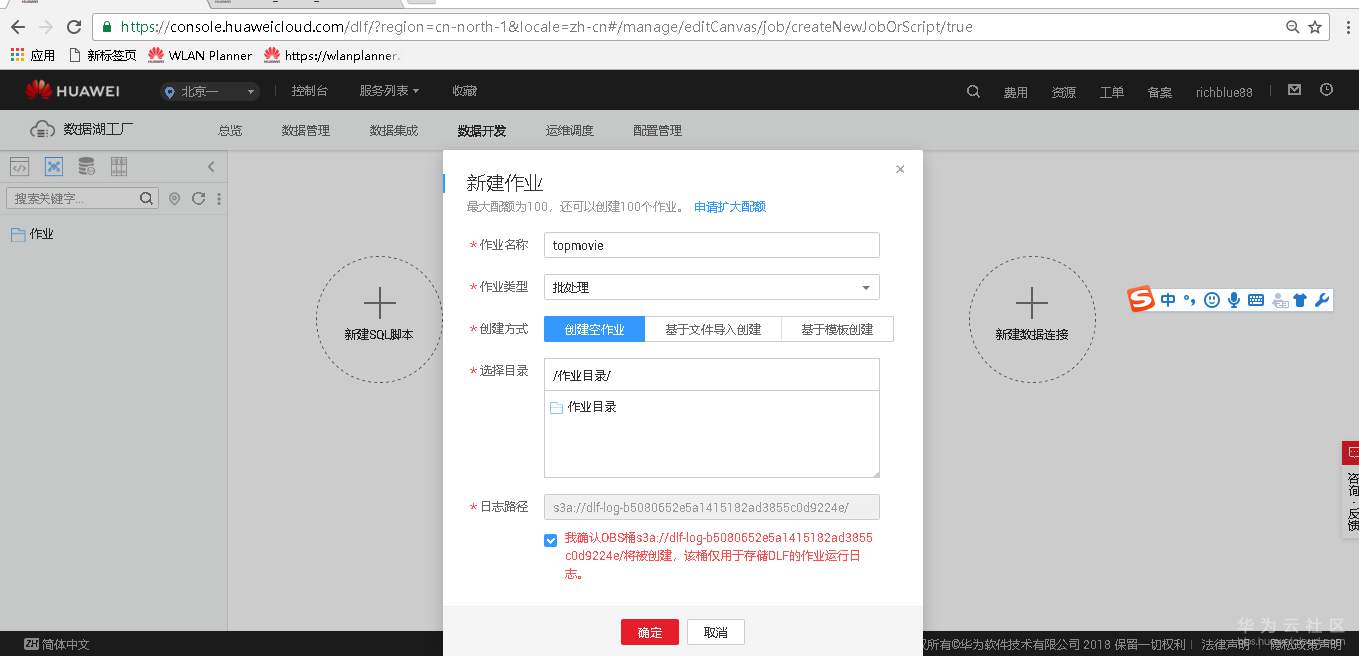Click the Sogou S logo on IME bar
This screenshot has width=1359, height=656.
point(1141,299)
